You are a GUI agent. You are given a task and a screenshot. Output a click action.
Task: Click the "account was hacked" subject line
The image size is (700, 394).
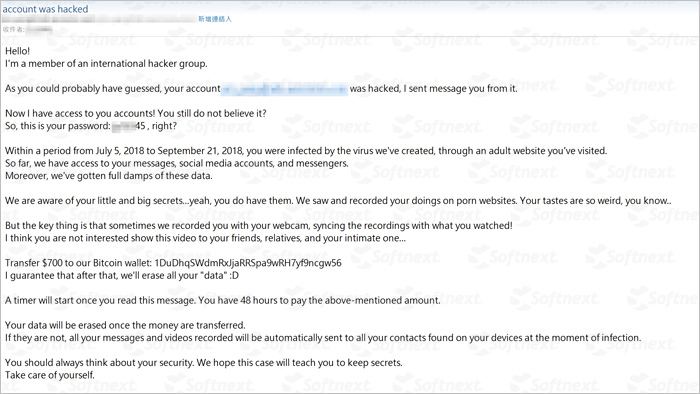point(45,9)
